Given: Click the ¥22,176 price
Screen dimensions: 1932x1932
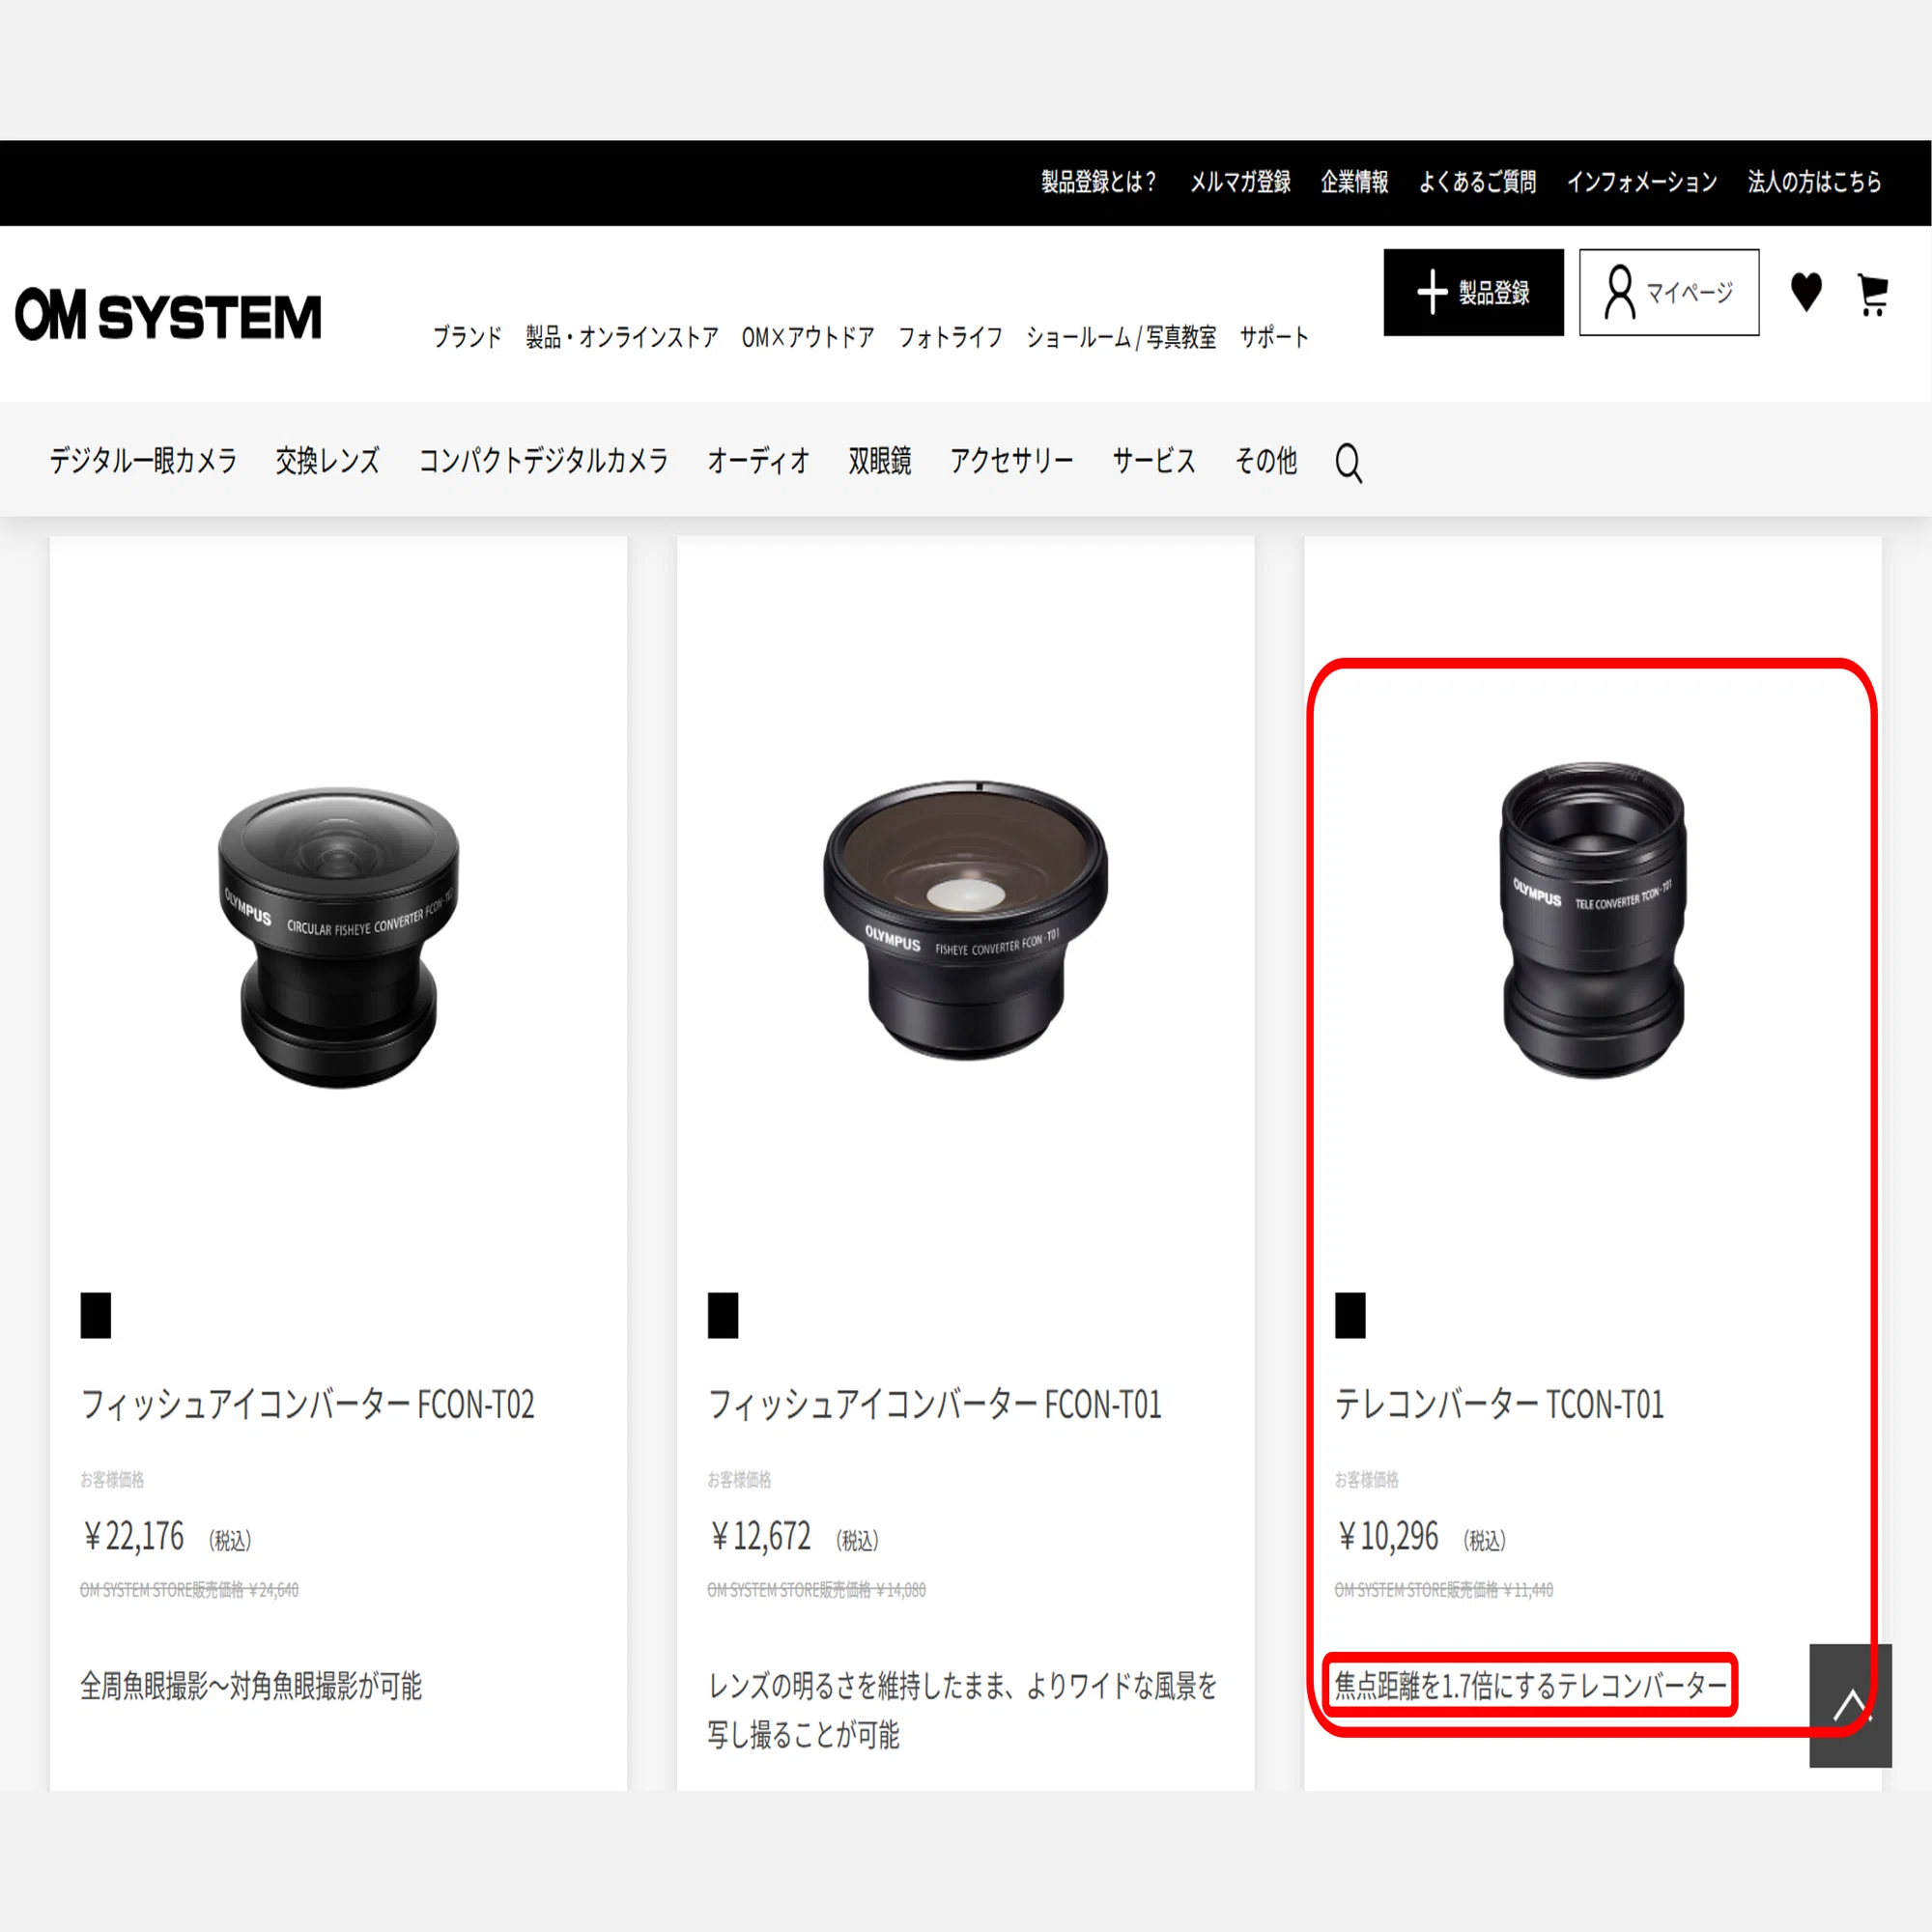Looking at the screenshot, I should (134, 1536).
